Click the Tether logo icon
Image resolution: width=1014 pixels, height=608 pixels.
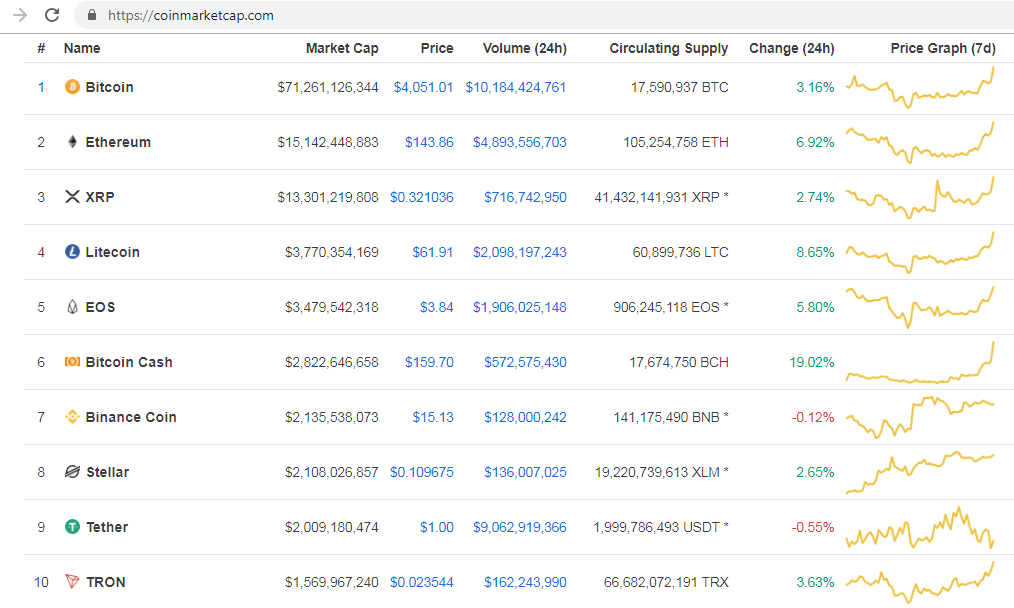[72, 527]
